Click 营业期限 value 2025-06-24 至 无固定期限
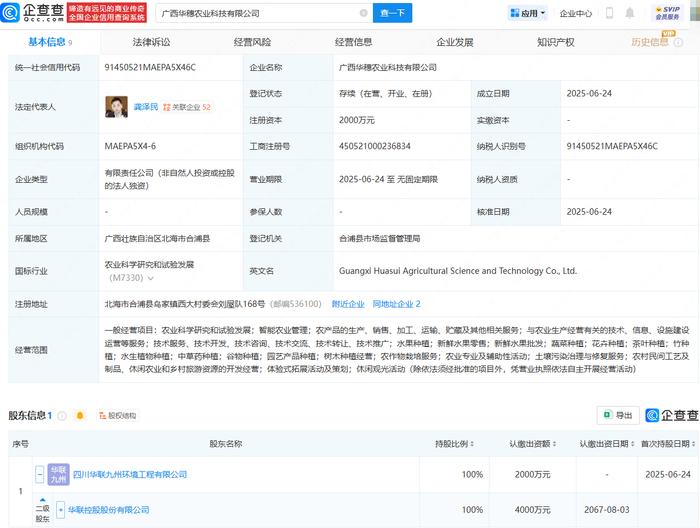The width and height of the screenshot is (700, 528). point(388,179)
